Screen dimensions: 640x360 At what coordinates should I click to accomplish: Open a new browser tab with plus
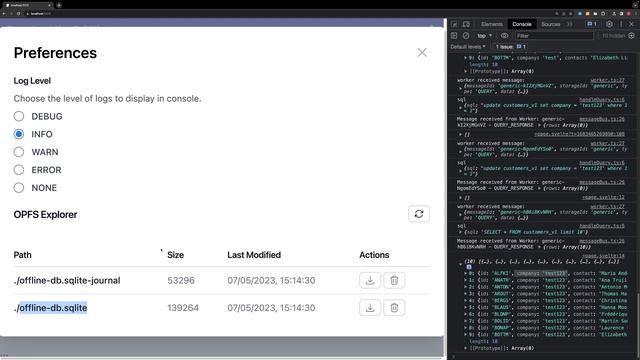tap(59, 5)
